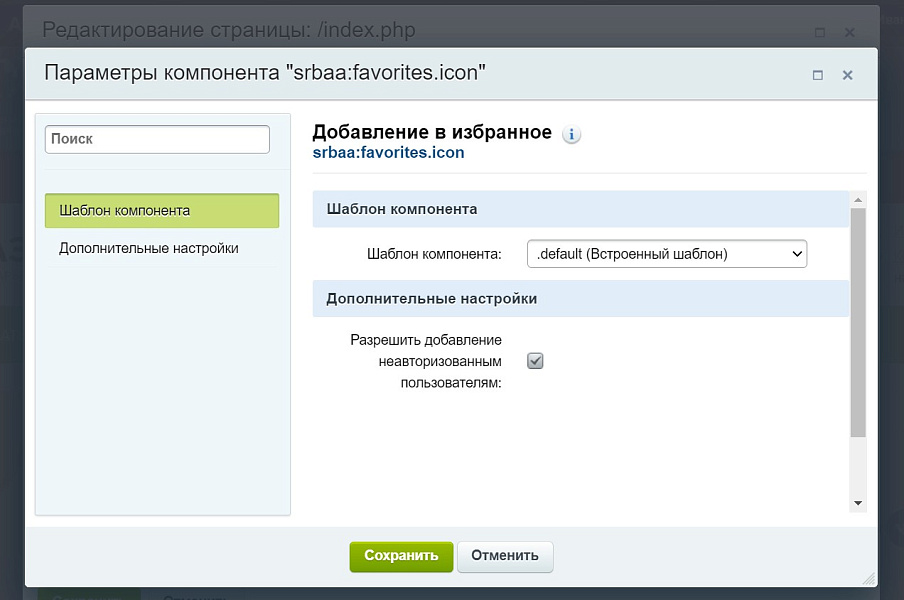Close the "Редактирование страницы" window with the X icon
The image size is (904, 600).
(x=849, y=31)
